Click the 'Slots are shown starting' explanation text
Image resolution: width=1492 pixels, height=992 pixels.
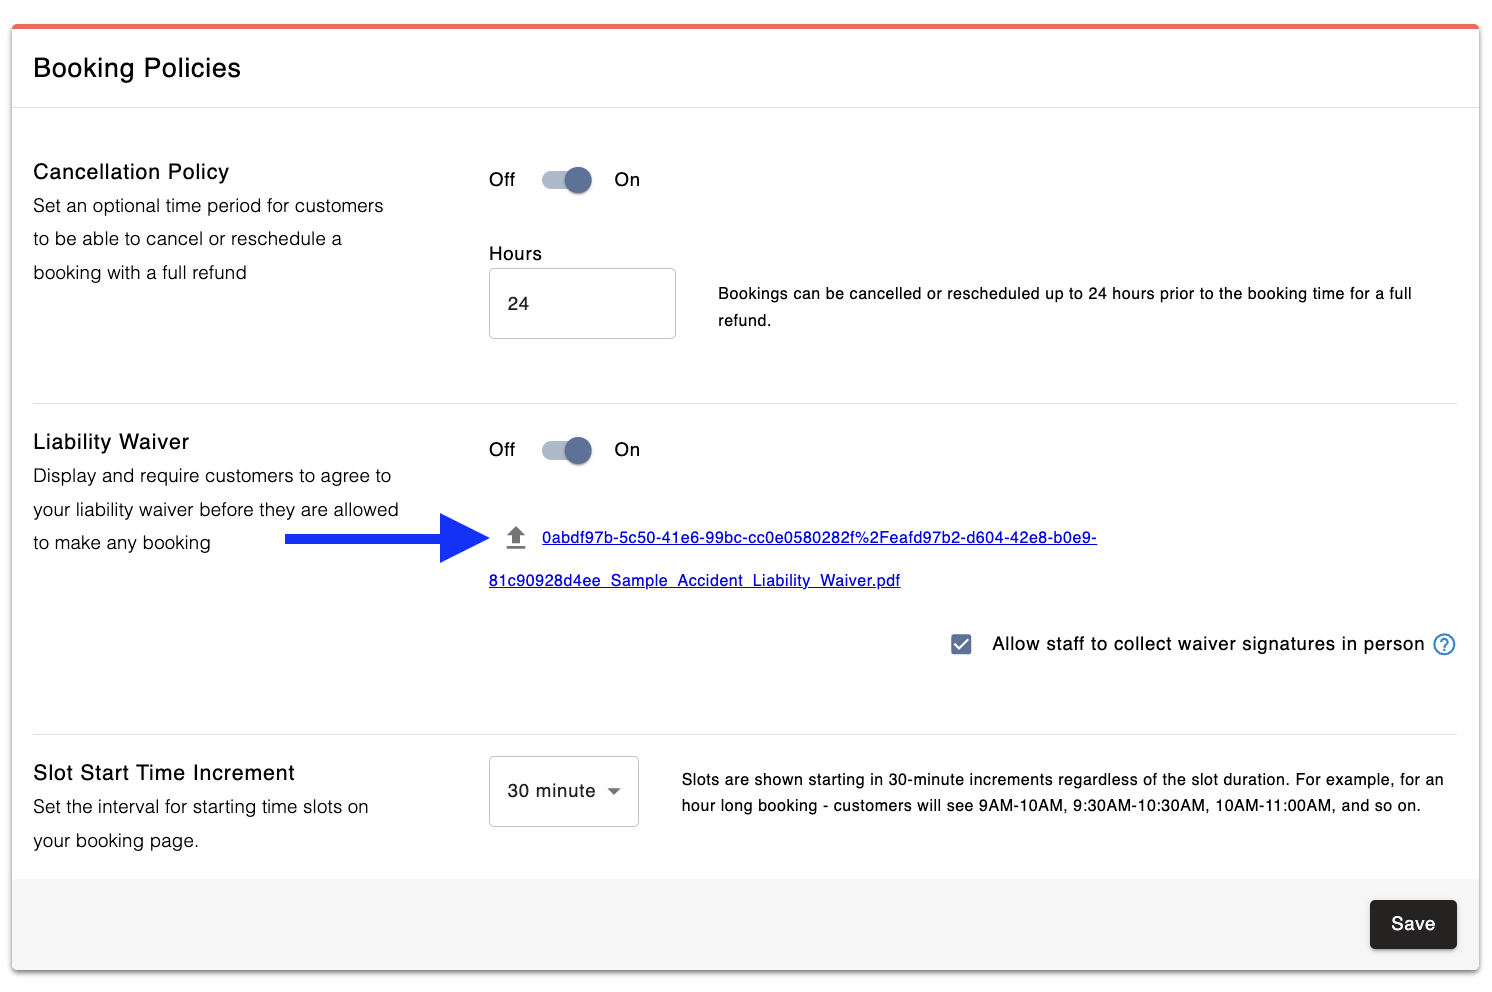point(1063,793)
